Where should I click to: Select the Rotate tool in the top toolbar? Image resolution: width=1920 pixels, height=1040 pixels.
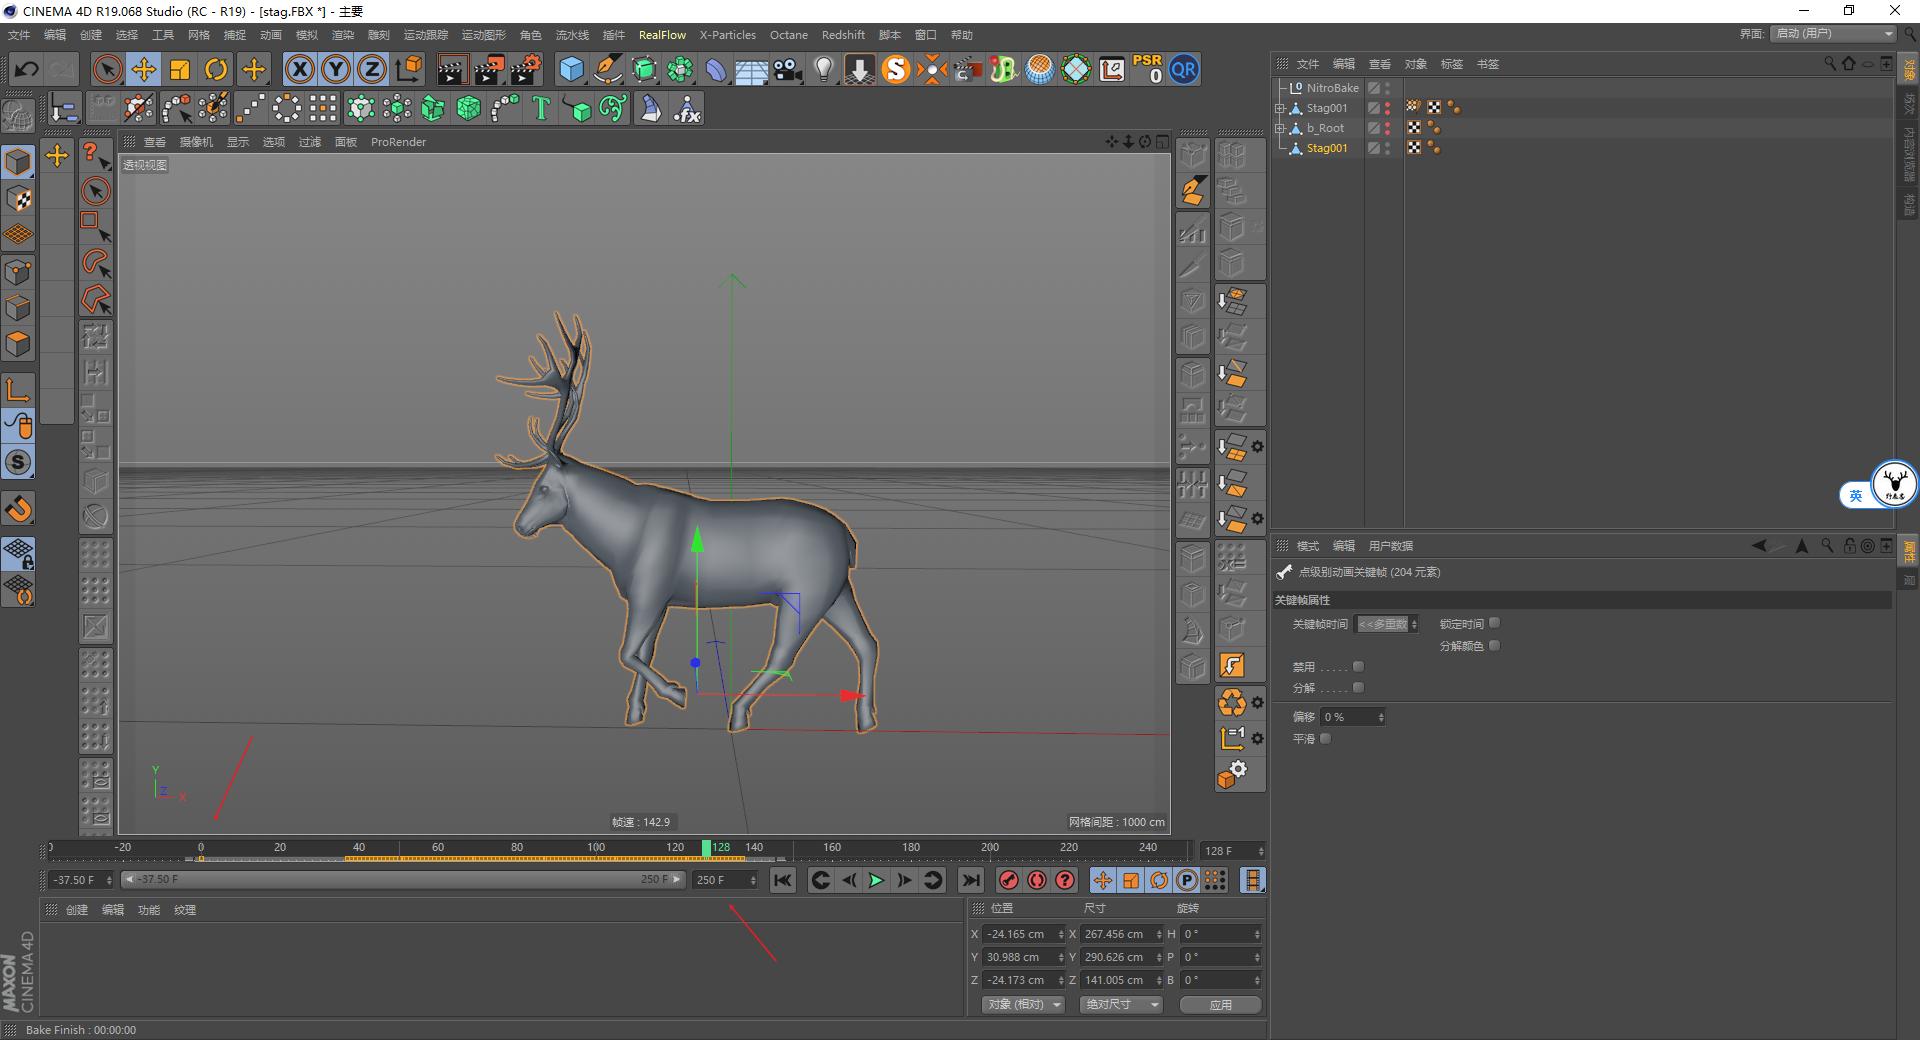216,69
